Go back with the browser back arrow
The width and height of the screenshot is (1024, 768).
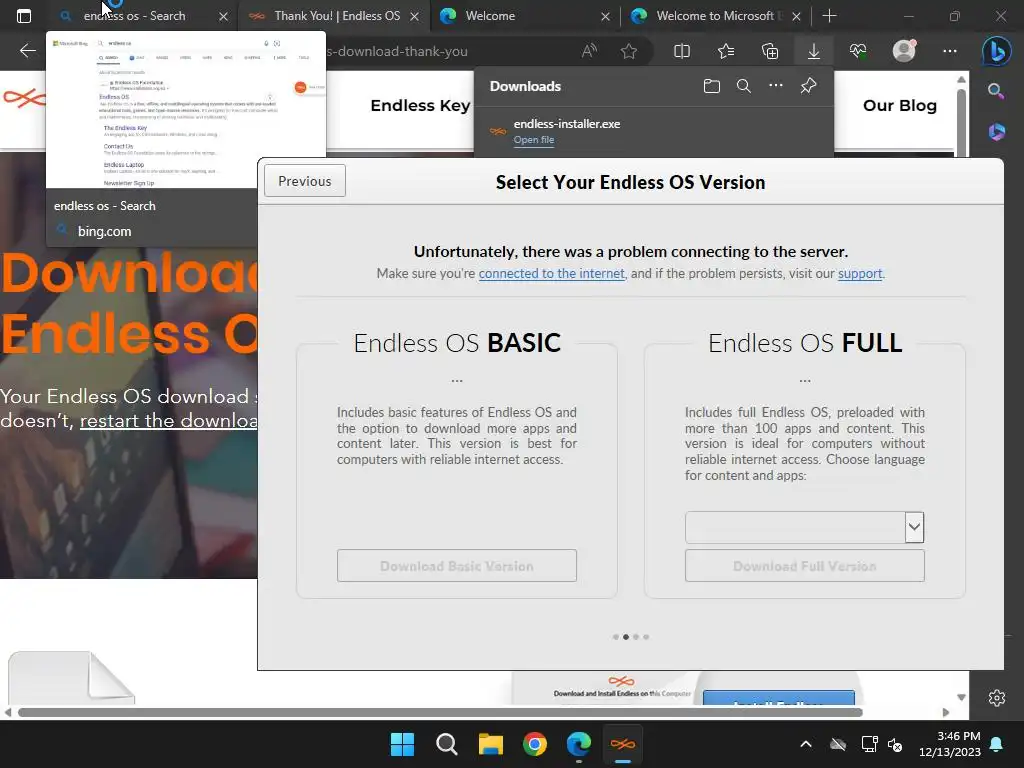tap(27, 51)
